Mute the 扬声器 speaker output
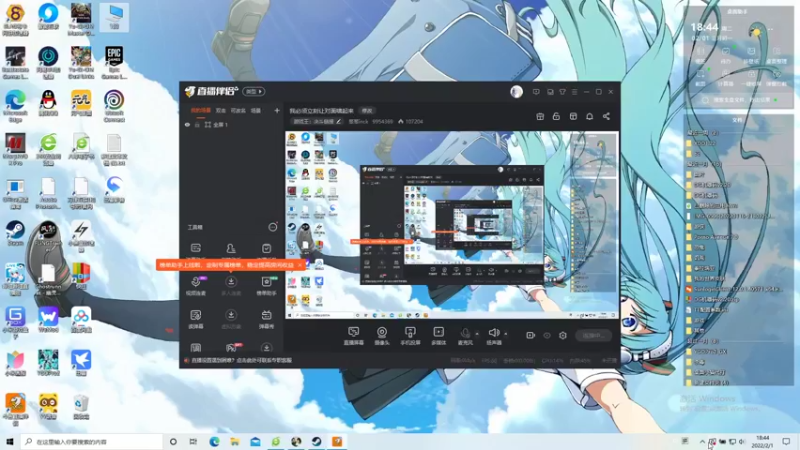 [x=493, y=336]
